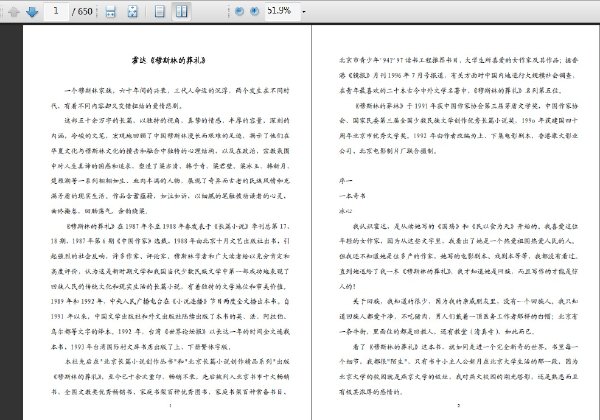
Task: Click the current page number field showing 1
Action: tap(56, 11)
